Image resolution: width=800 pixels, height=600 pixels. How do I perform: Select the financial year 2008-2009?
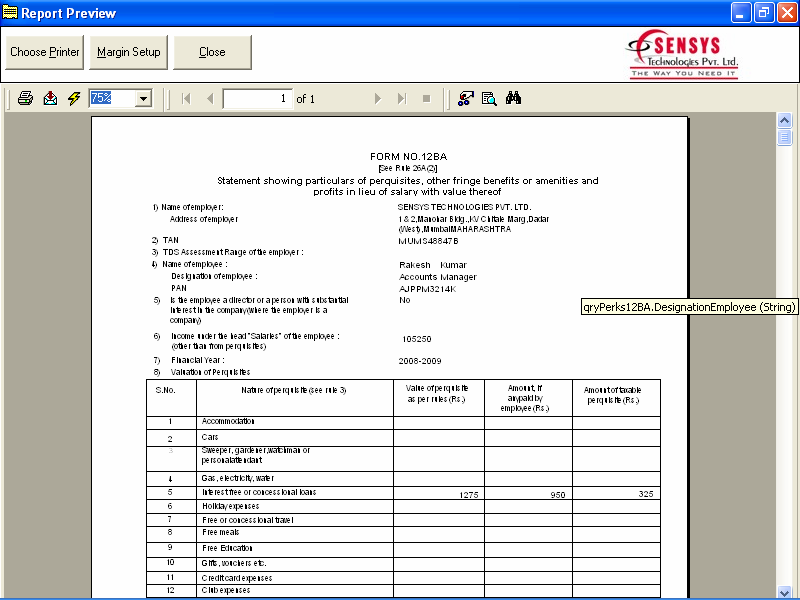420,361
